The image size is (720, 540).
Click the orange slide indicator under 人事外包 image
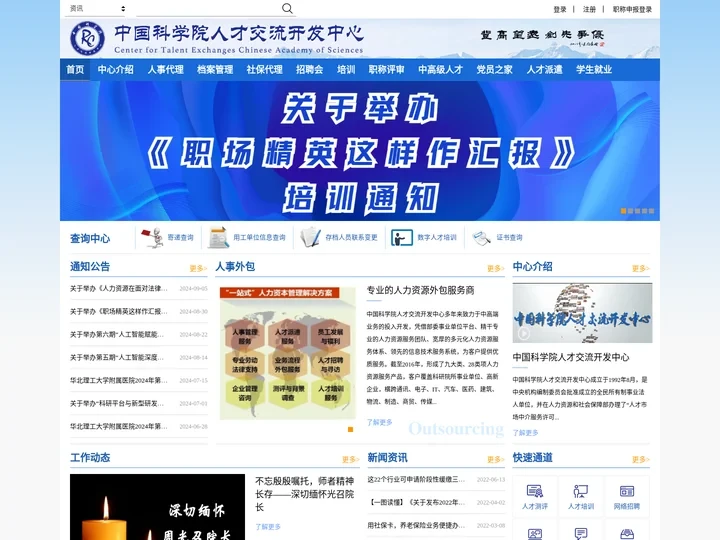[x=350, y=429]
